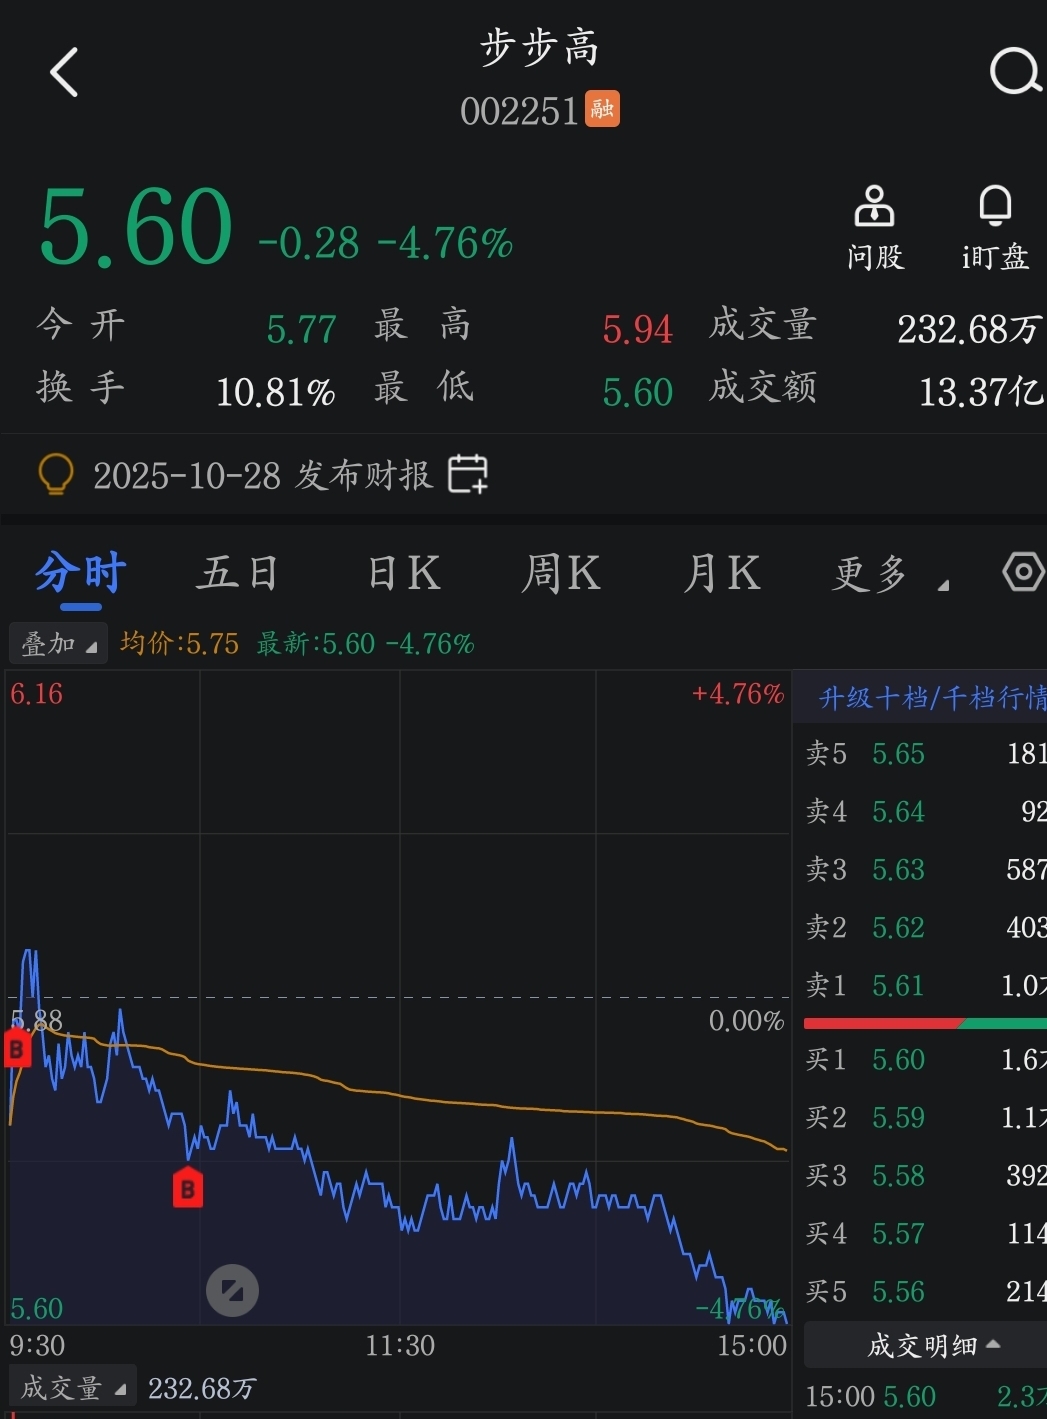Go back using the arrow icon
This screenshot has width=1047, height=1419.
64,73
